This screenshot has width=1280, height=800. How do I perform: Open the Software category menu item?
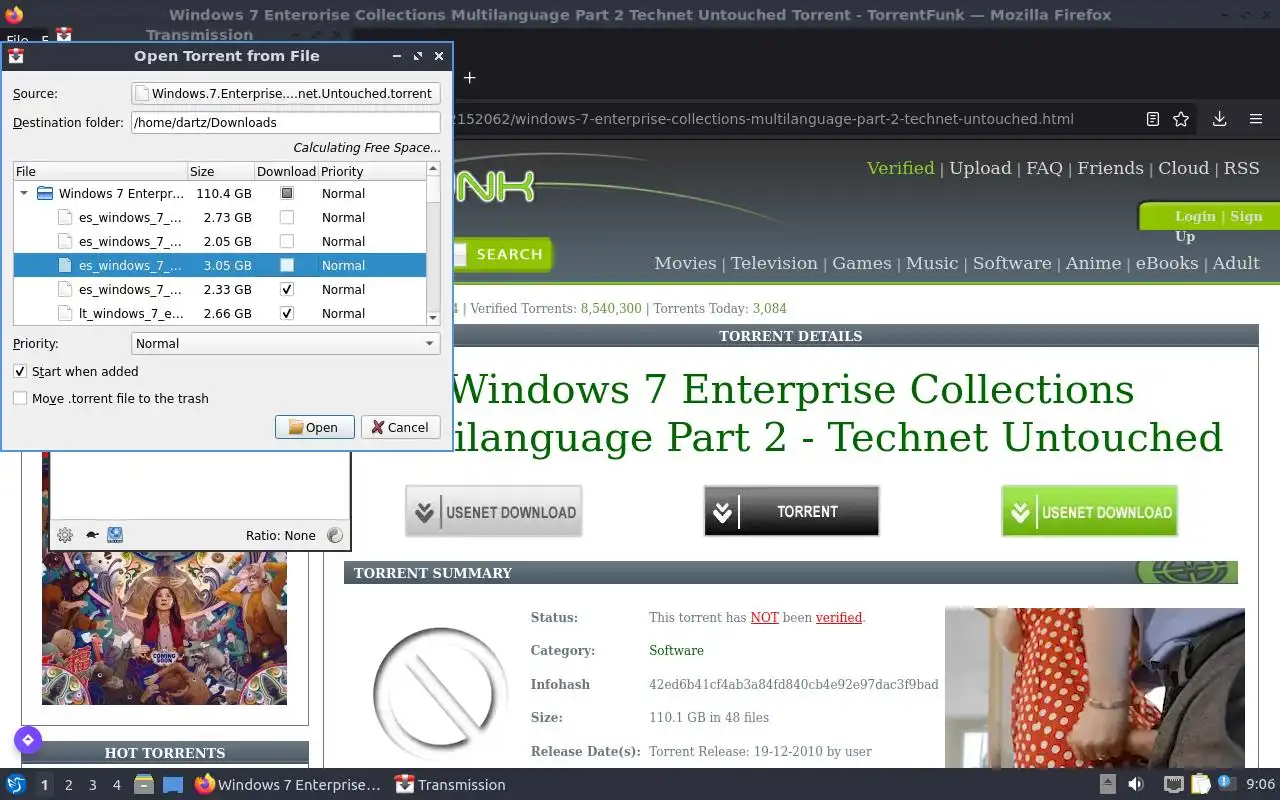[1012, 263]
